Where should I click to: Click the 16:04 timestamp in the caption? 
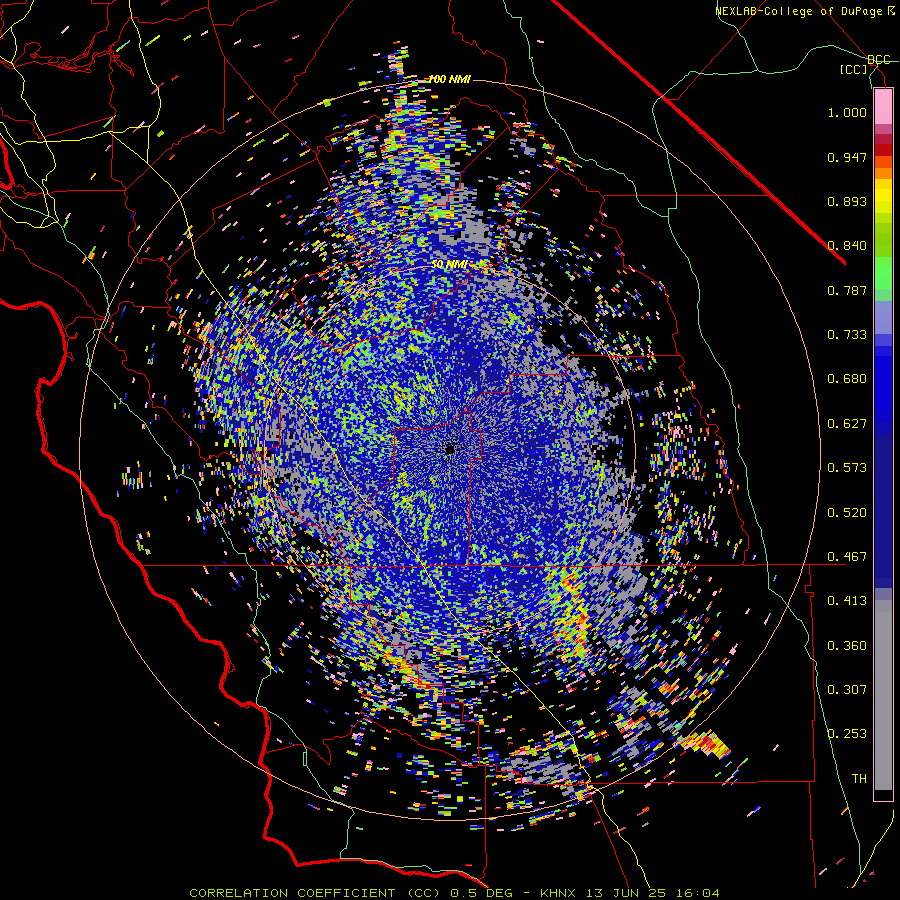pyautogui.click(x=696, y=893)
